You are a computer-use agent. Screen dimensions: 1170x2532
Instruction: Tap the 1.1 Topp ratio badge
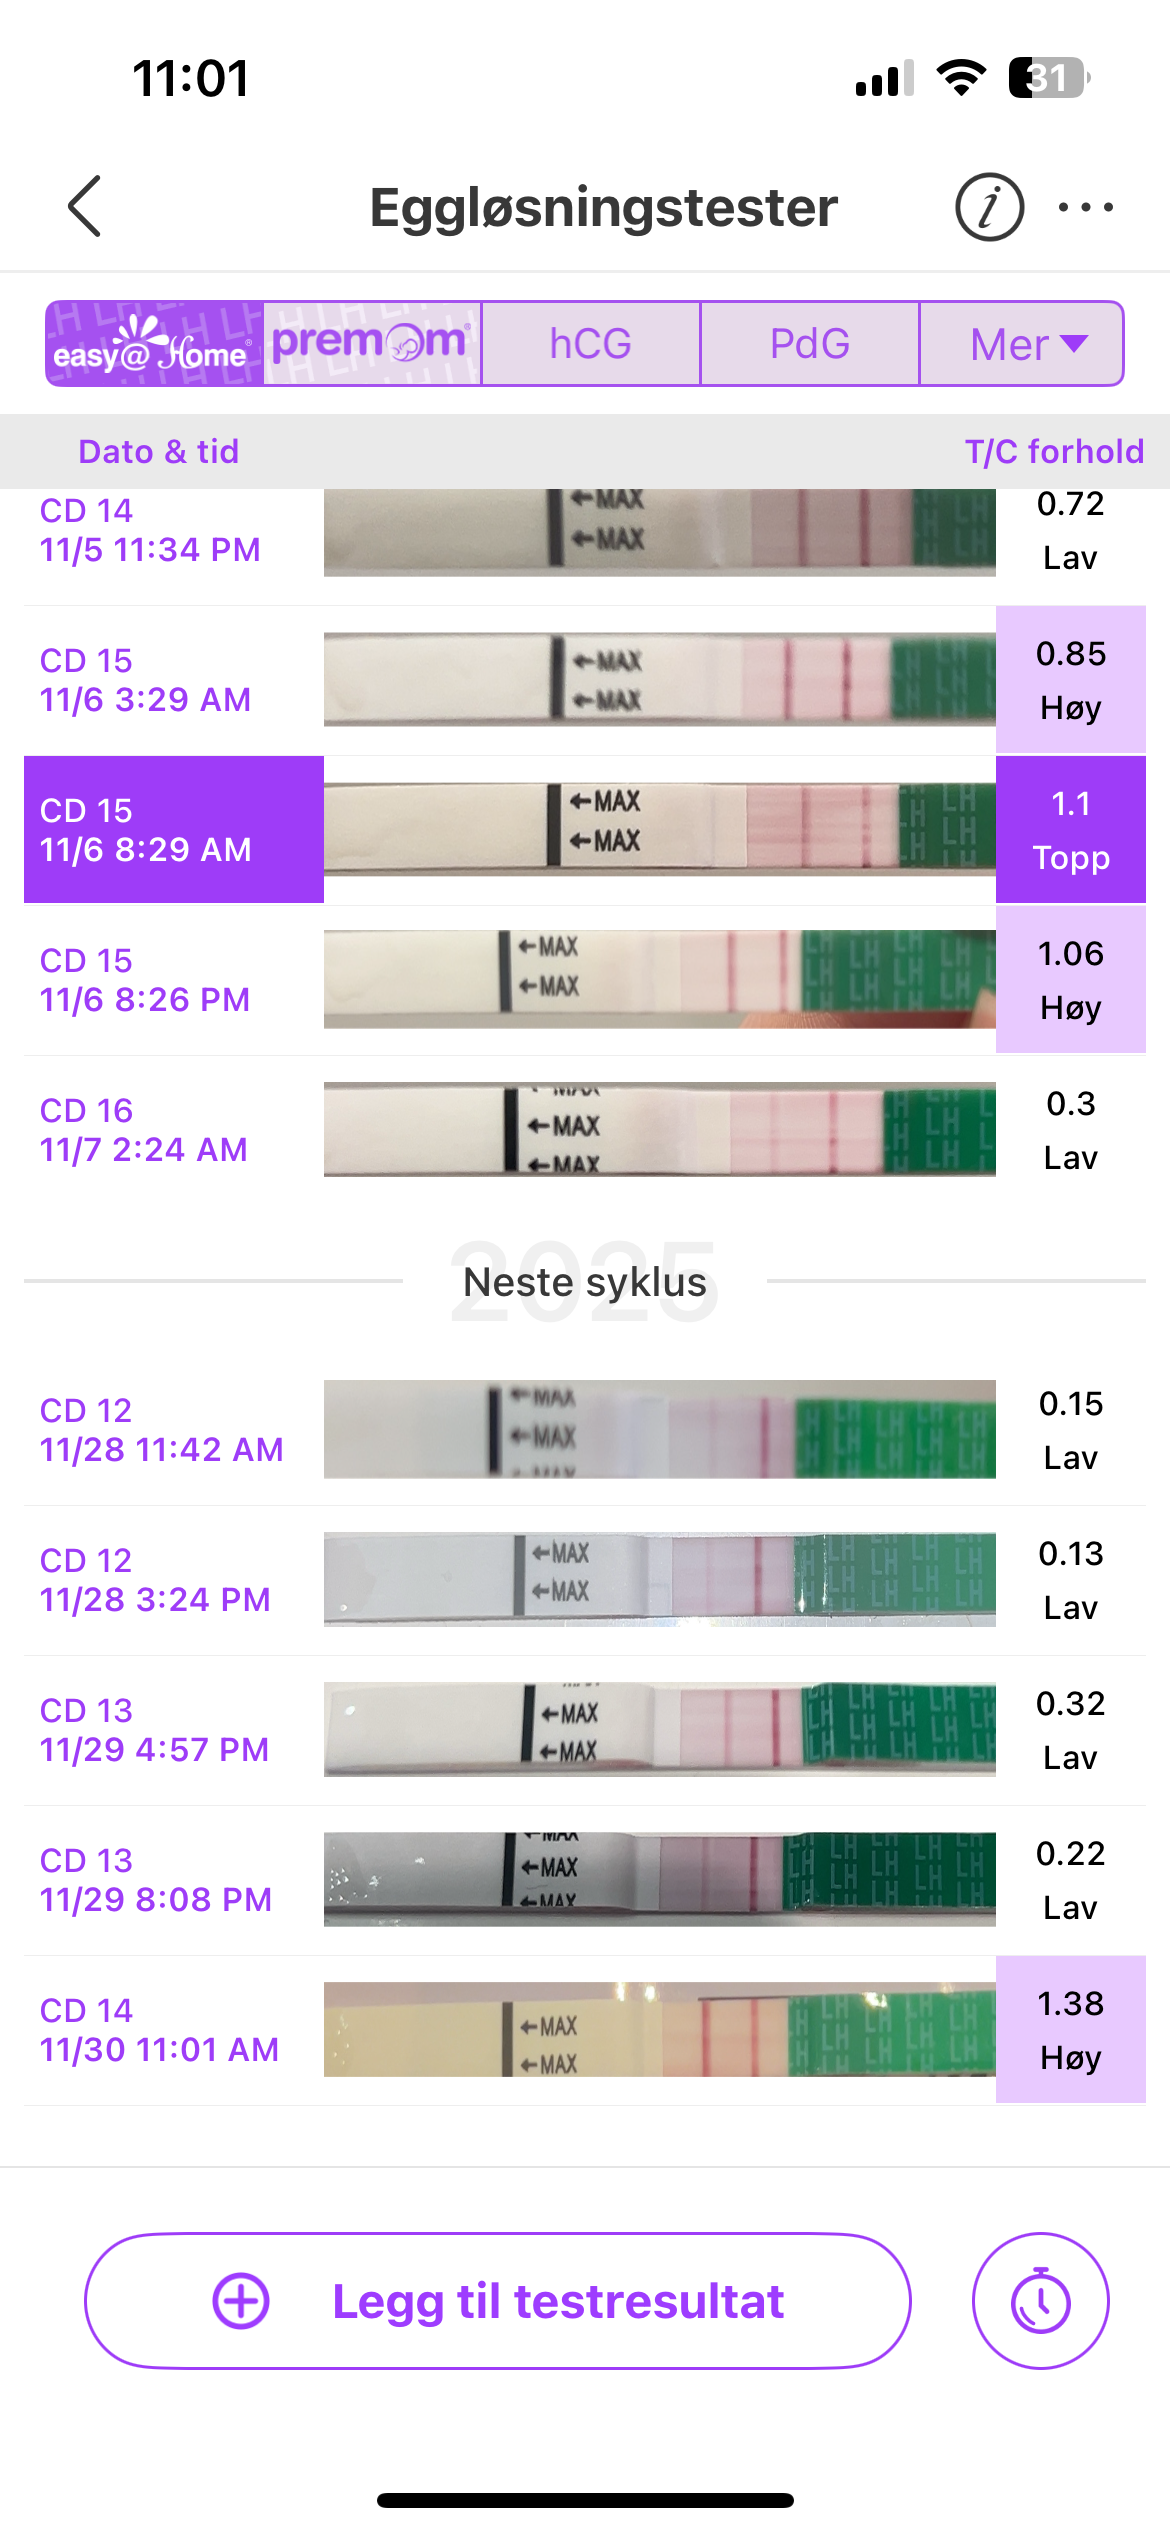1070,830
